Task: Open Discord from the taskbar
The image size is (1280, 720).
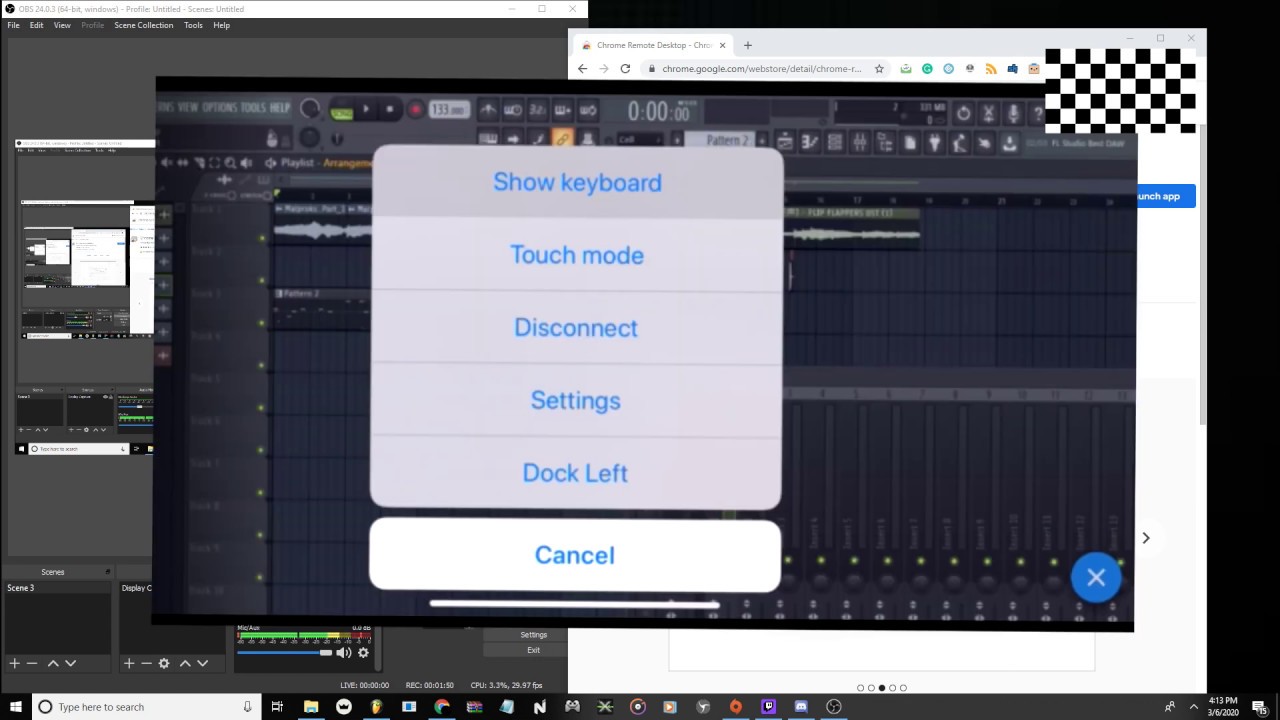Action: 801,707
